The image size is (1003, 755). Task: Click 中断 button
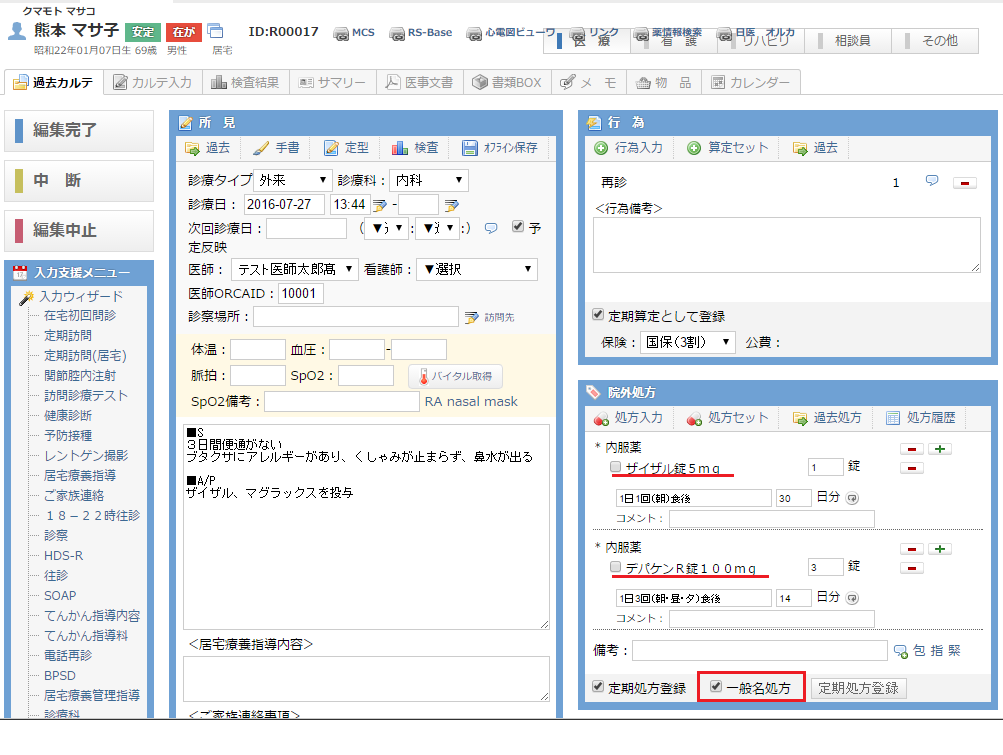79,180
